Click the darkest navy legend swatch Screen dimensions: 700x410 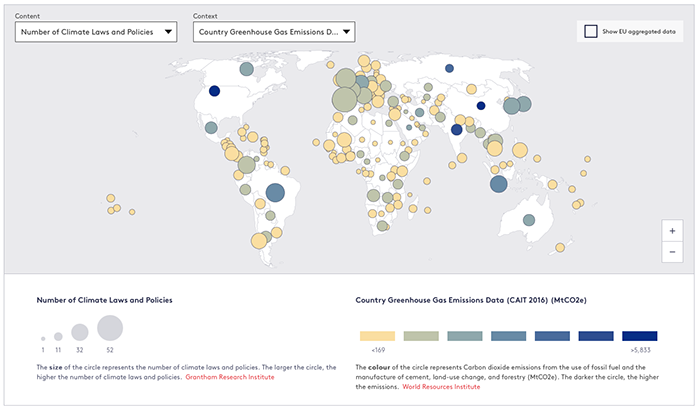point(639,336)
